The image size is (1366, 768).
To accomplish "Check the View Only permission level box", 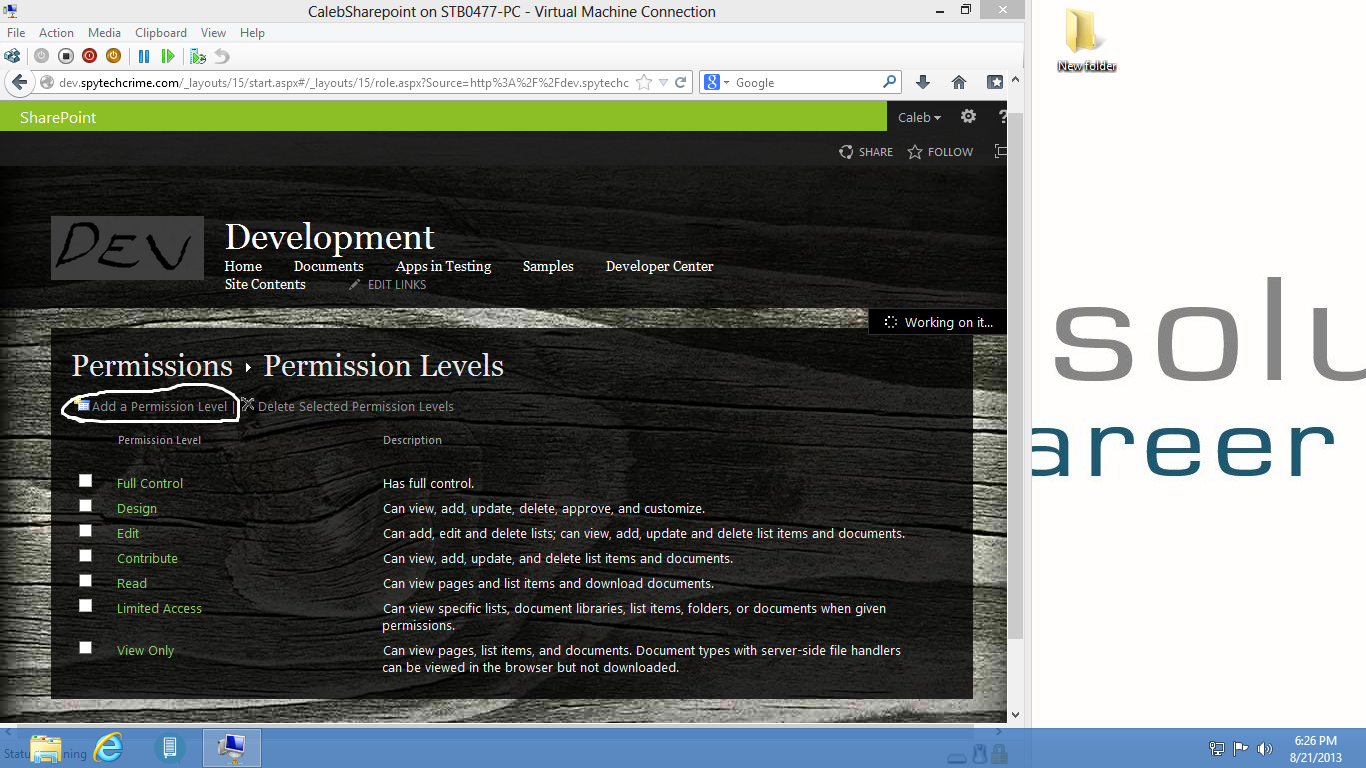I will tap(86, 648).
